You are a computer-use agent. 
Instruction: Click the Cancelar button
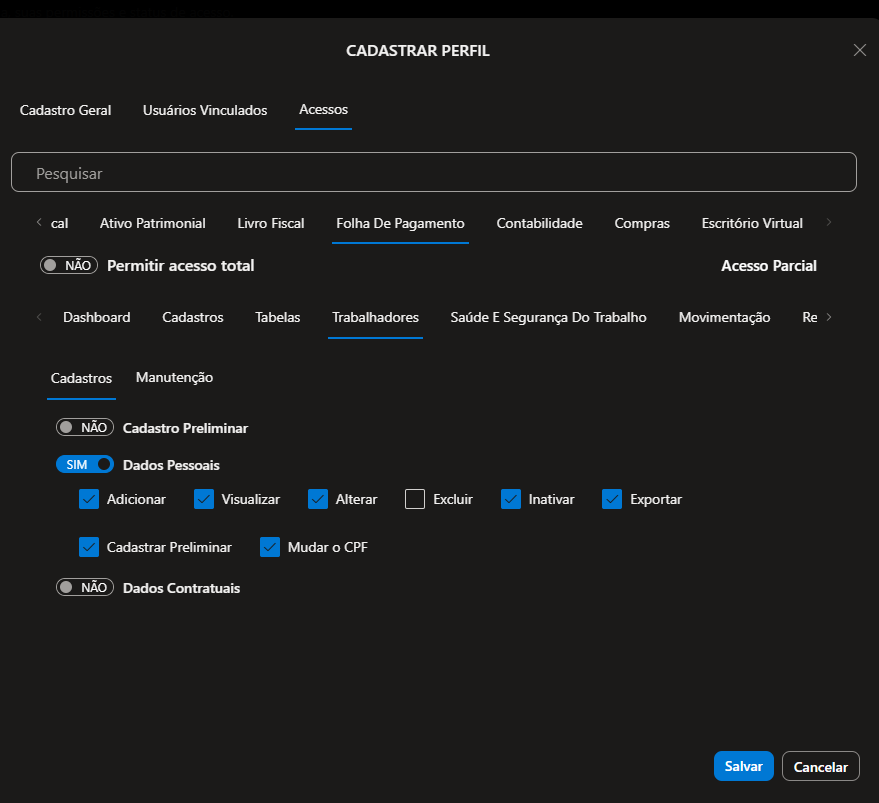click(x=820, y=766)
